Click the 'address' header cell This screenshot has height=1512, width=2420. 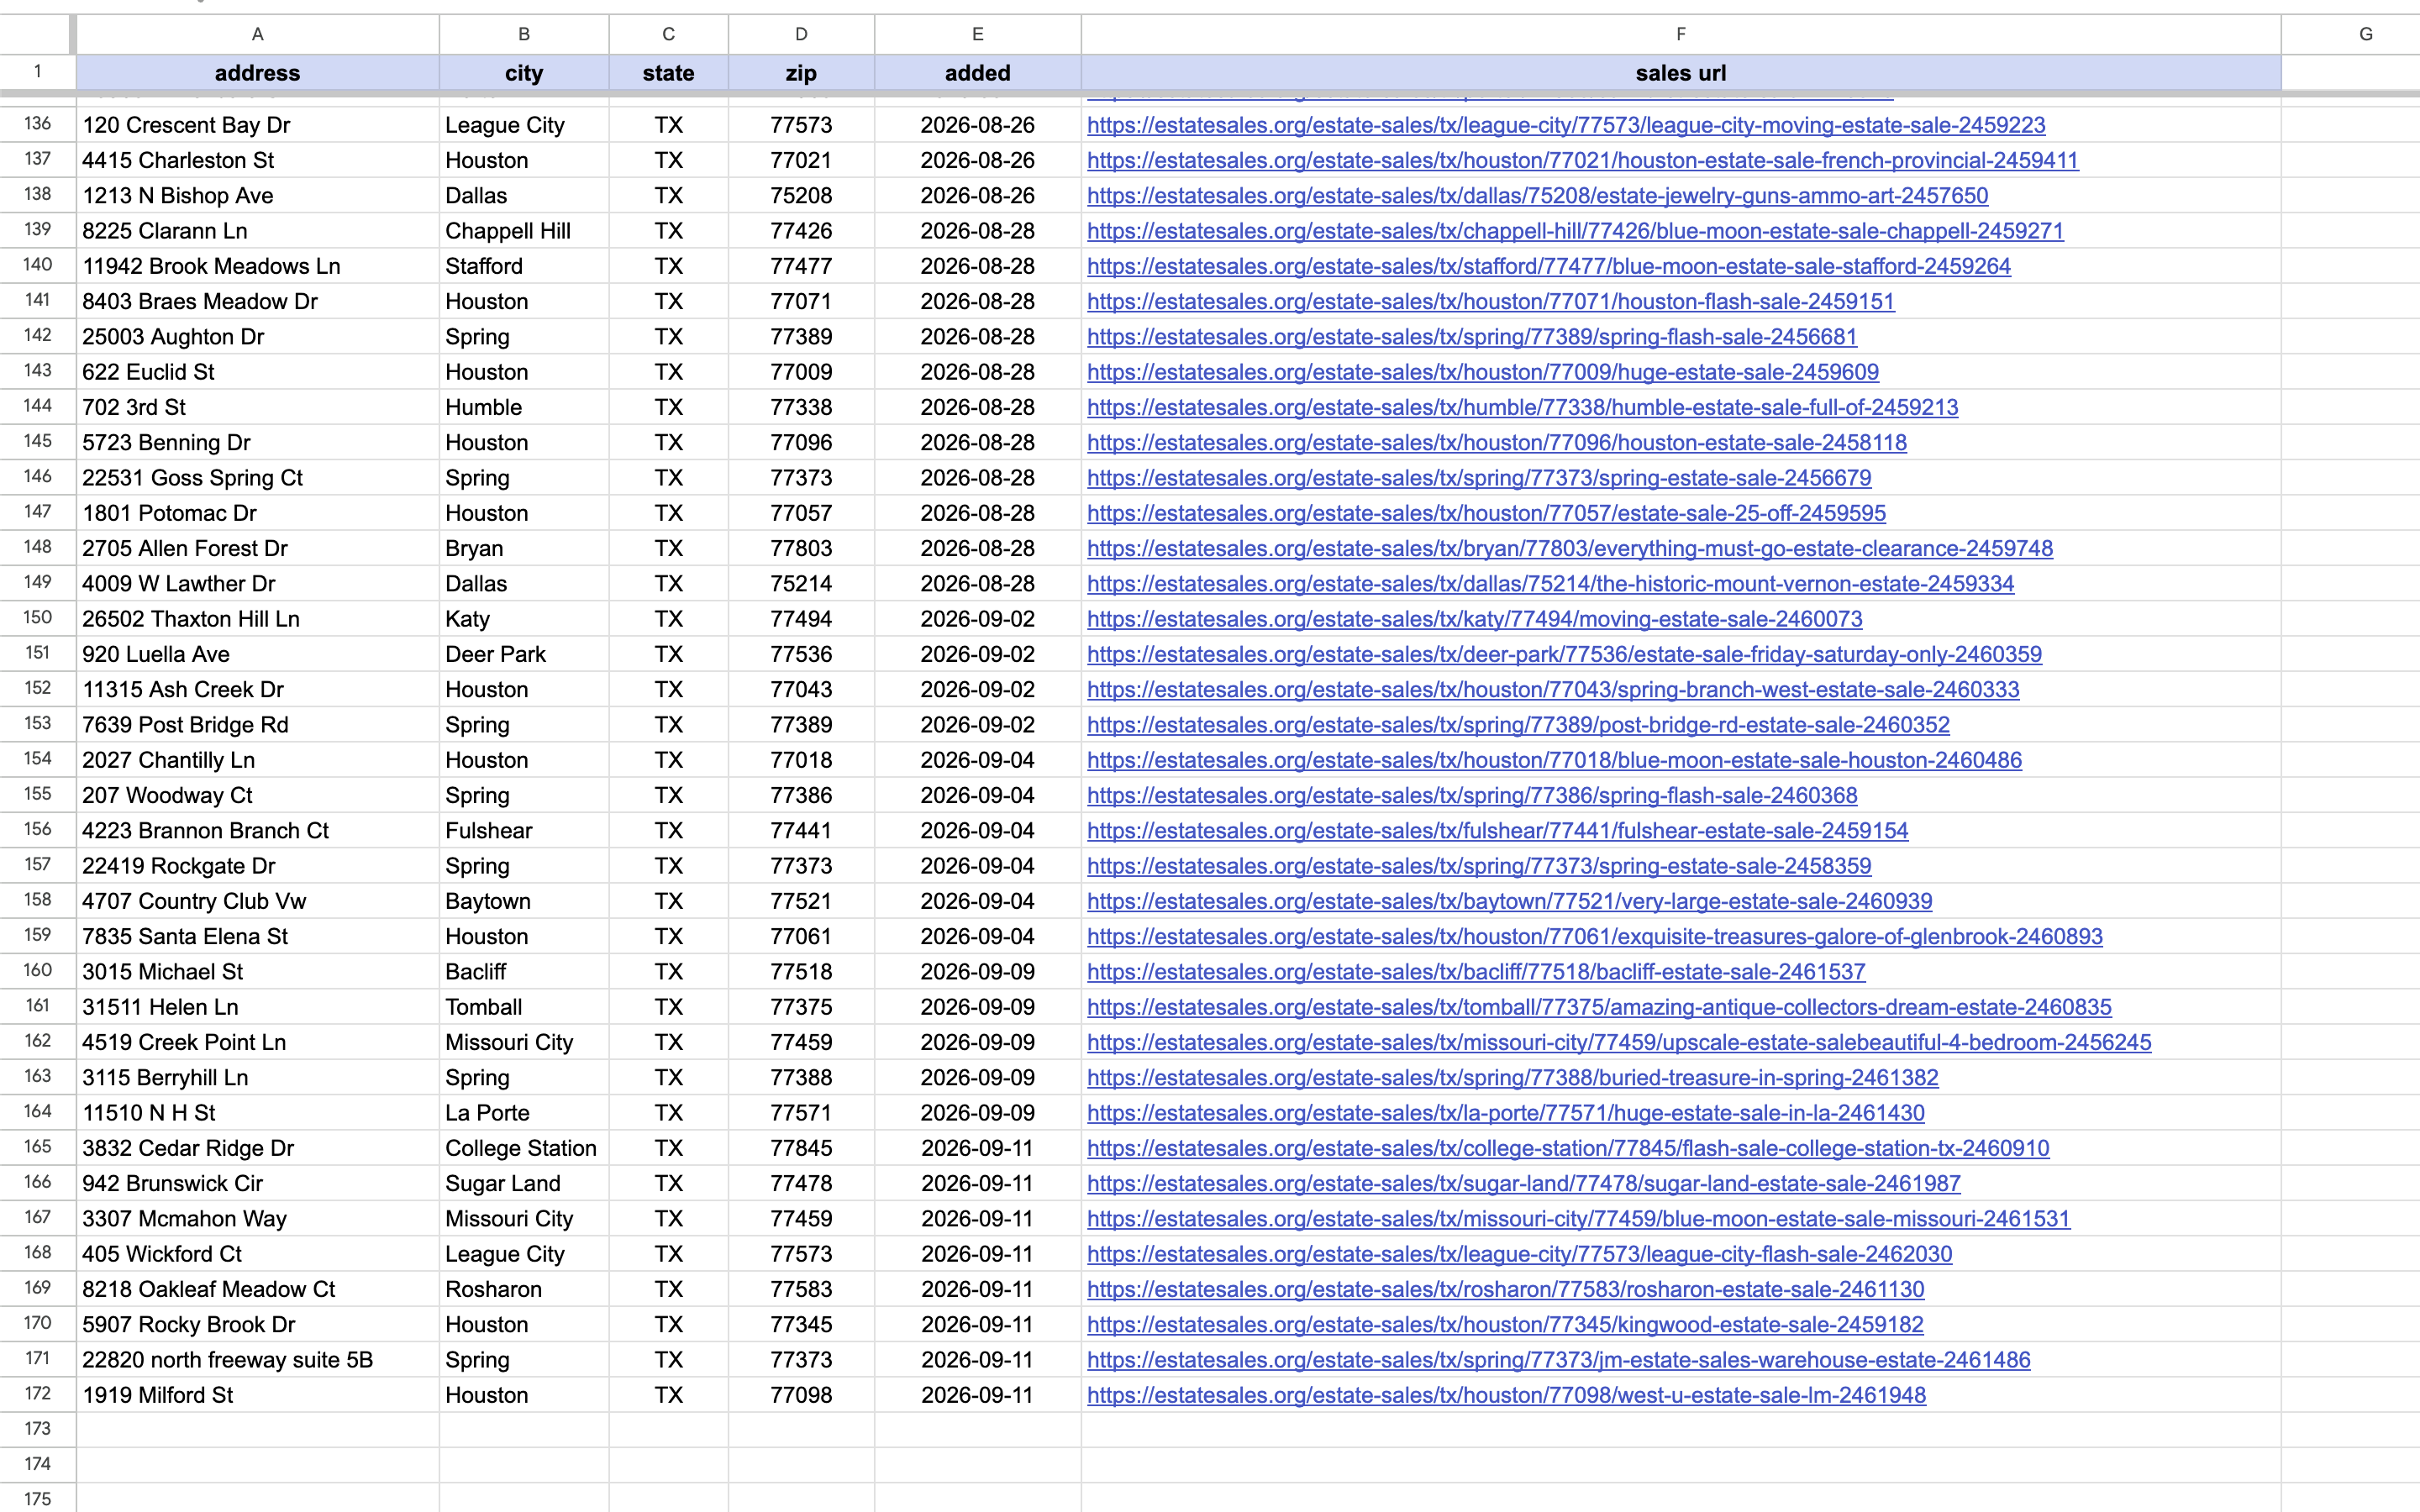[258, 73]
